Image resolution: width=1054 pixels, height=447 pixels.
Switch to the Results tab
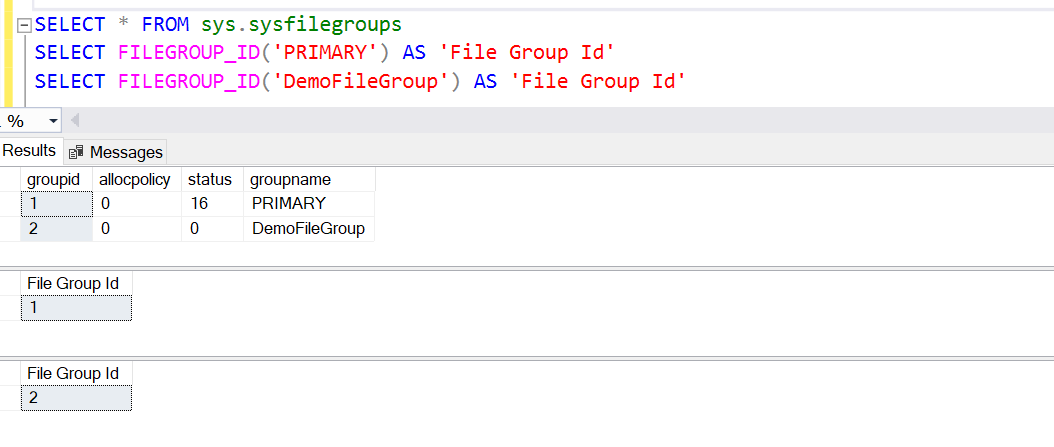pyautogui.click(x=29, y=150)
